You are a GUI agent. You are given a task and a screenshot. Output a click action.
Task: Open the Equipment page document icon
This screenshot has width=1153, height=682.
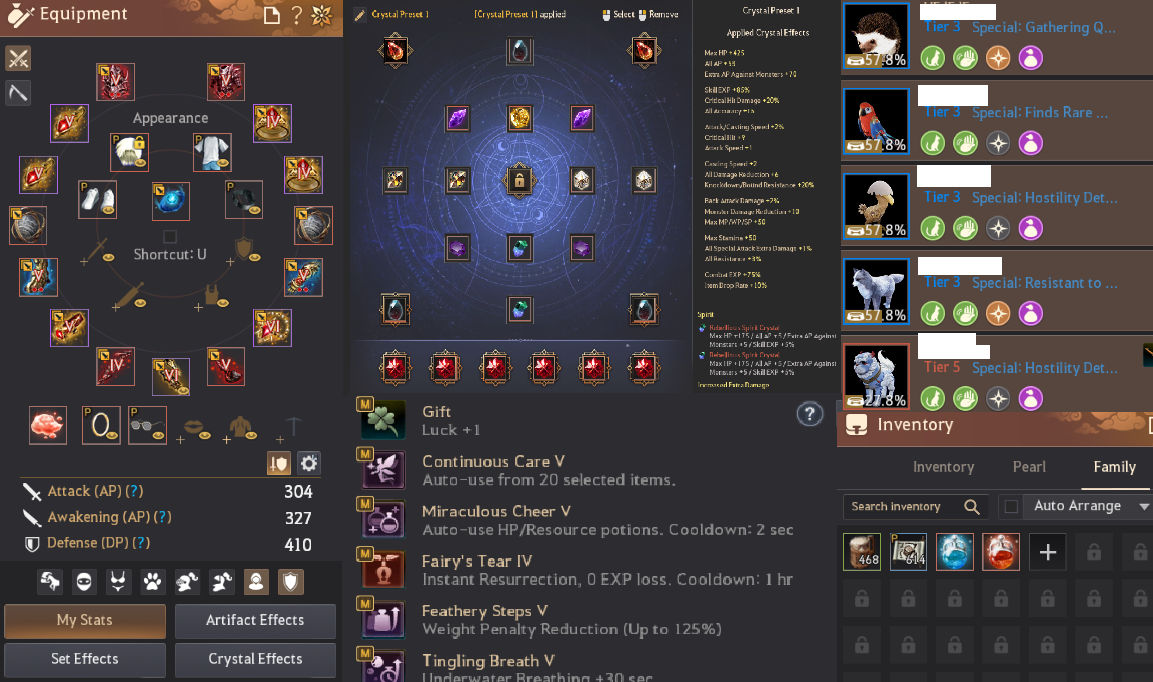coord(272,15)
